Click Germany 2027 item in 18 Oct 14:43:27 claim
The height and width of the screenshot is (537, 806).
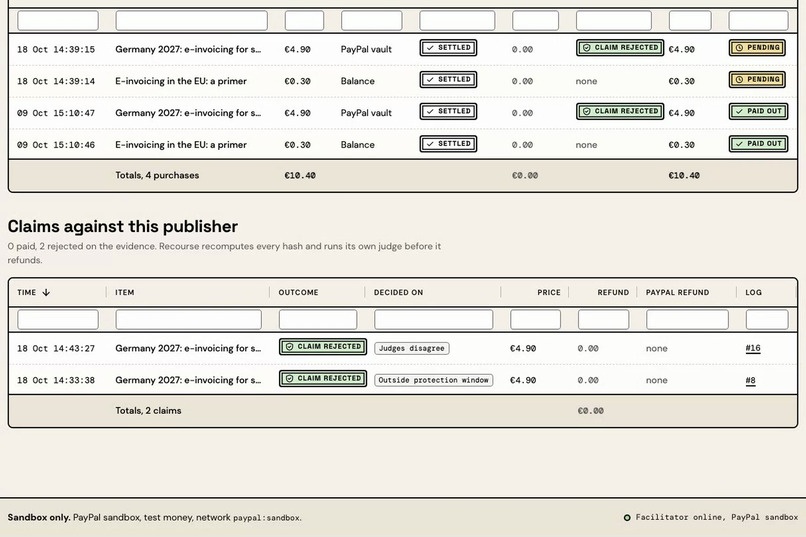[188, 348]
